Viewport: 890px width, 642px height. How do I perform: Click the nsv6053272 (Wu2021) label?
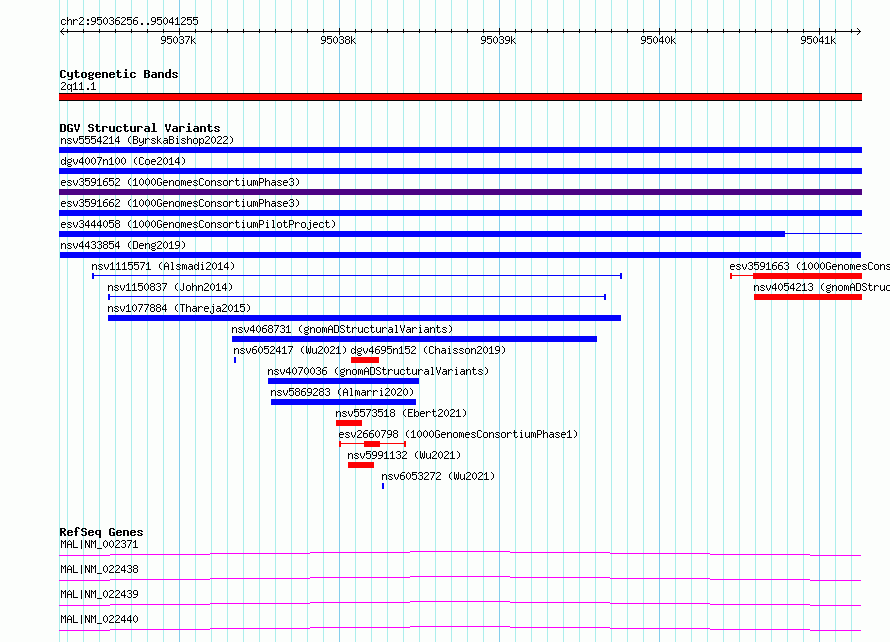(x=438, y=476)
